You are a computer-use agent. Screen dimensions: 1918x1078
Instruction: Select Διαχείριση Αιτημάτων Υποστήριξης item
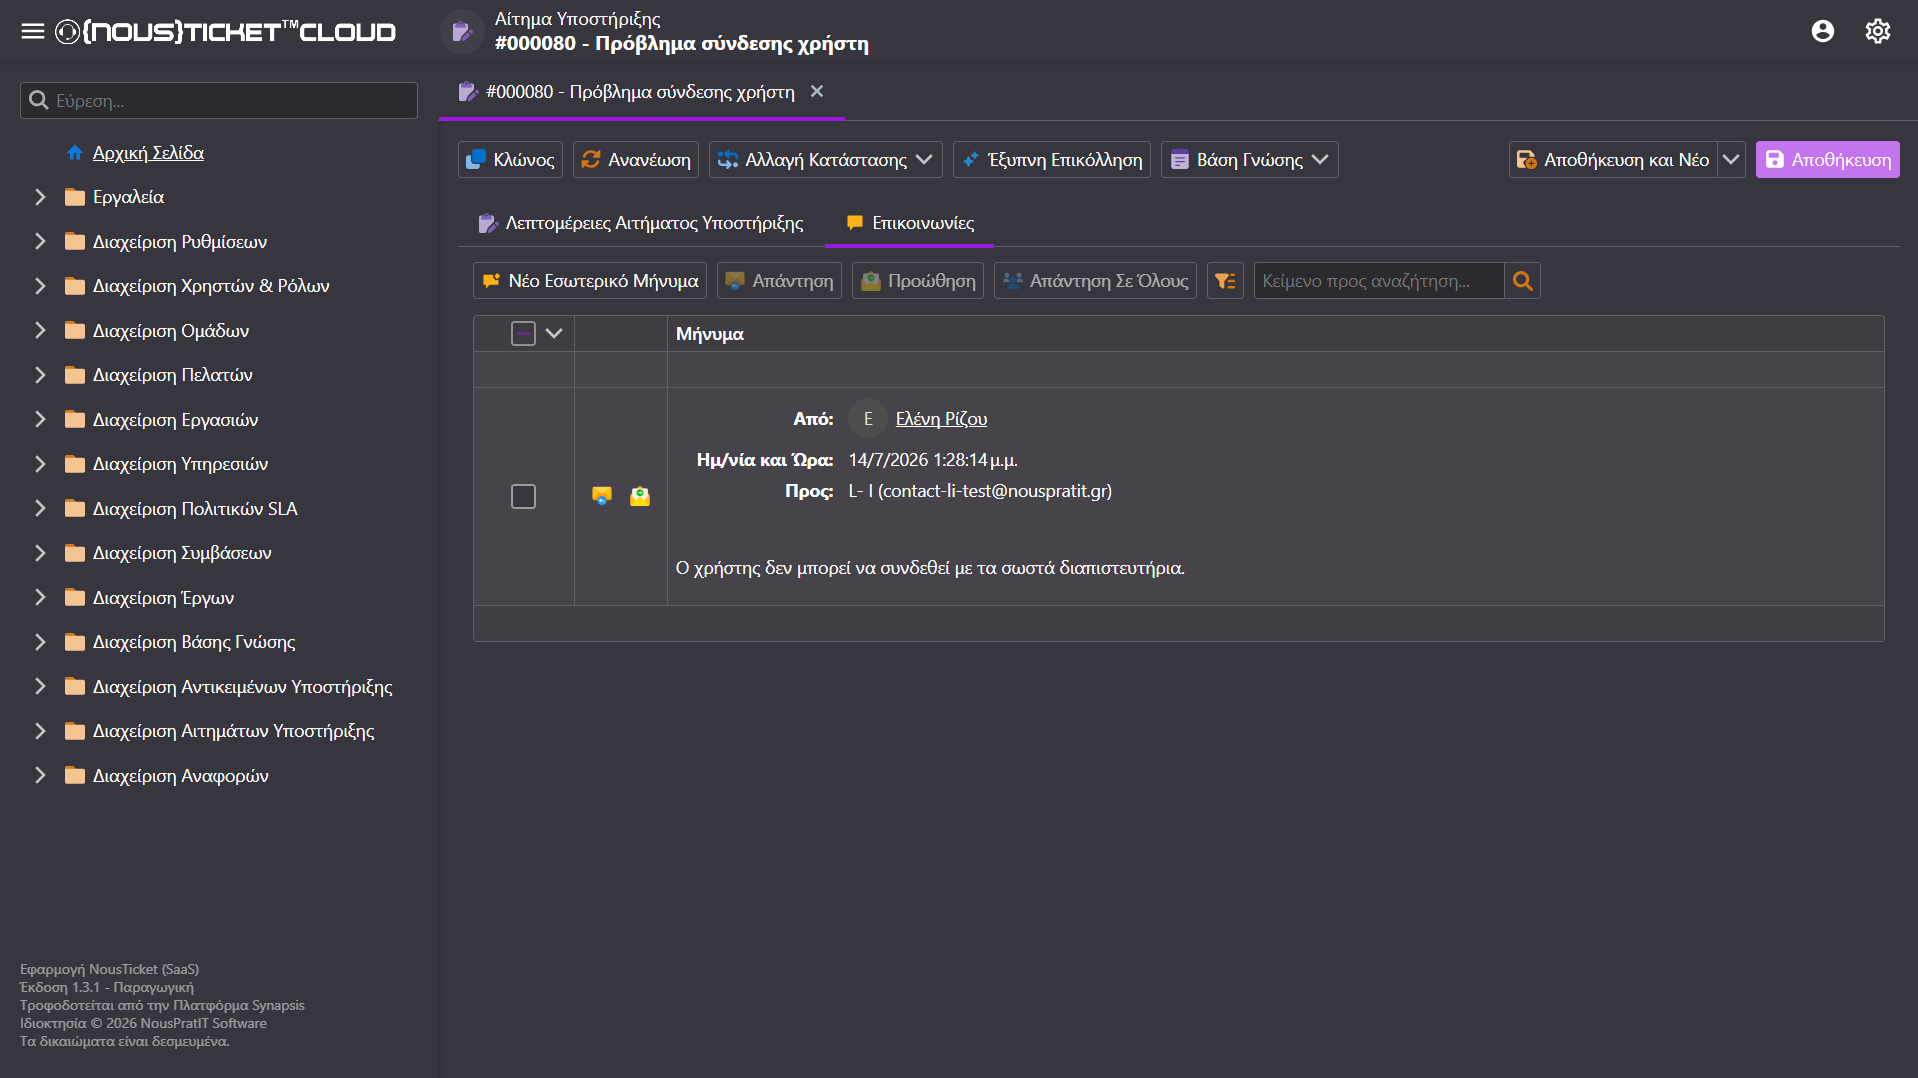click(233, 731)
